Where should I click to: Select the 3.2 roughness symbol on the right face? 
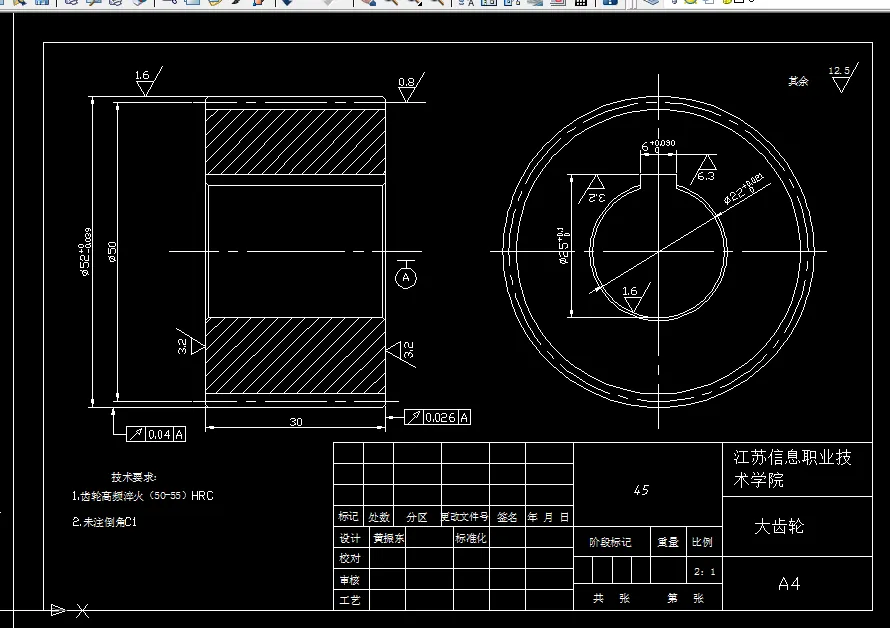click(402, 351)
